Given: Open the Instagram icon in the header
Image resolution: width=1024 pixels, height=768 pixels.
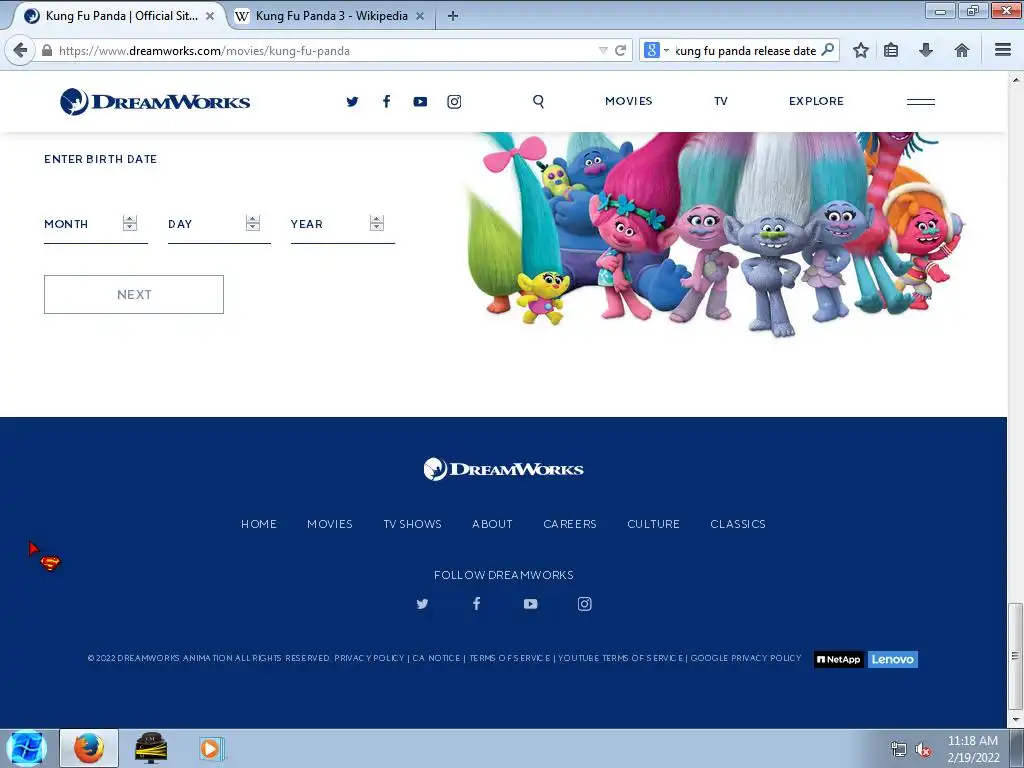Looking at the screenshot, I should pos(454,101).
